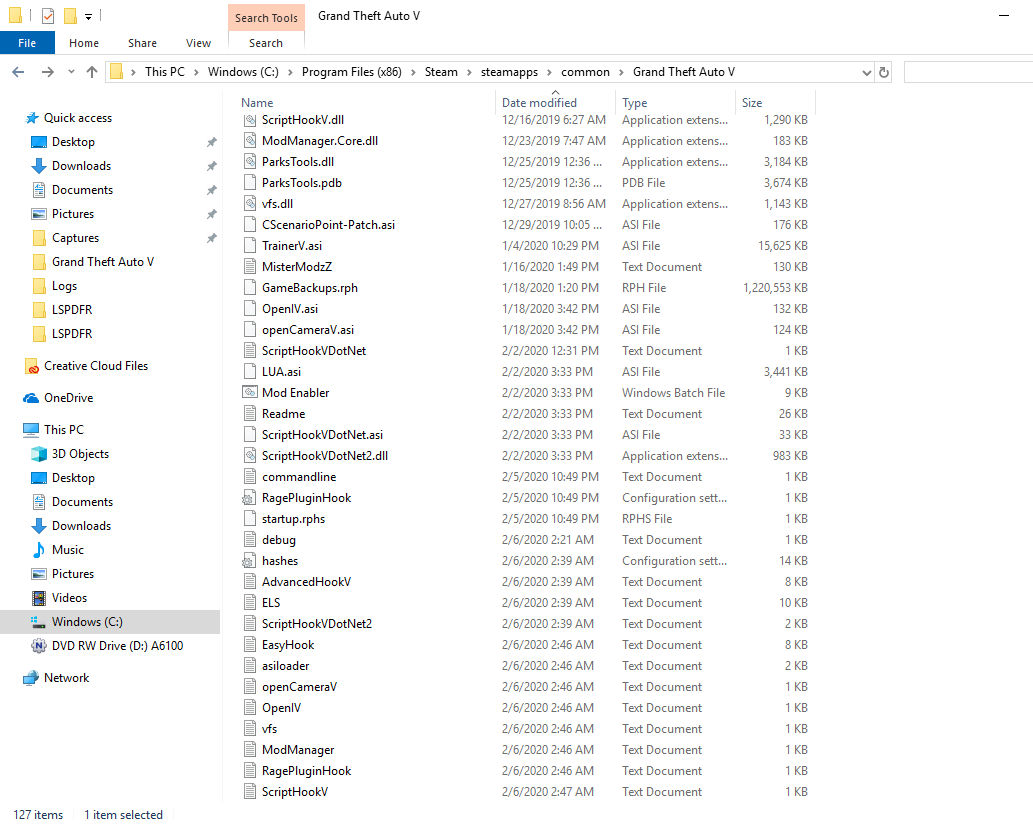Sort by Size column header
The image size is (1033, 827).
click(x=752, y=103)
